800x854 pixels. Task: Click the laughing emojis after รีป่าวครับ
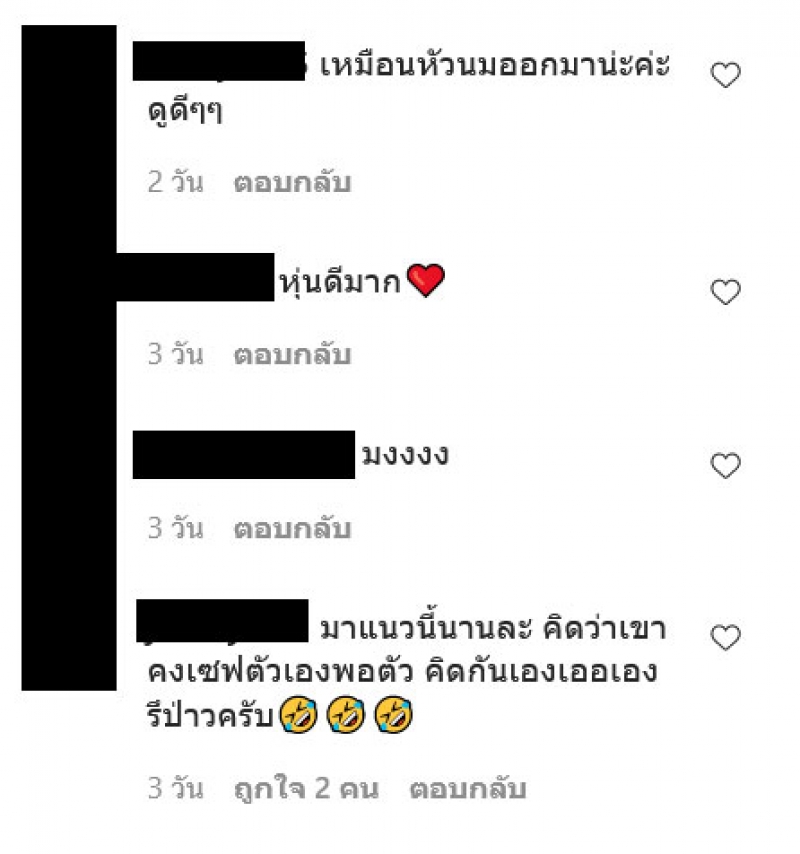(346, 714)
